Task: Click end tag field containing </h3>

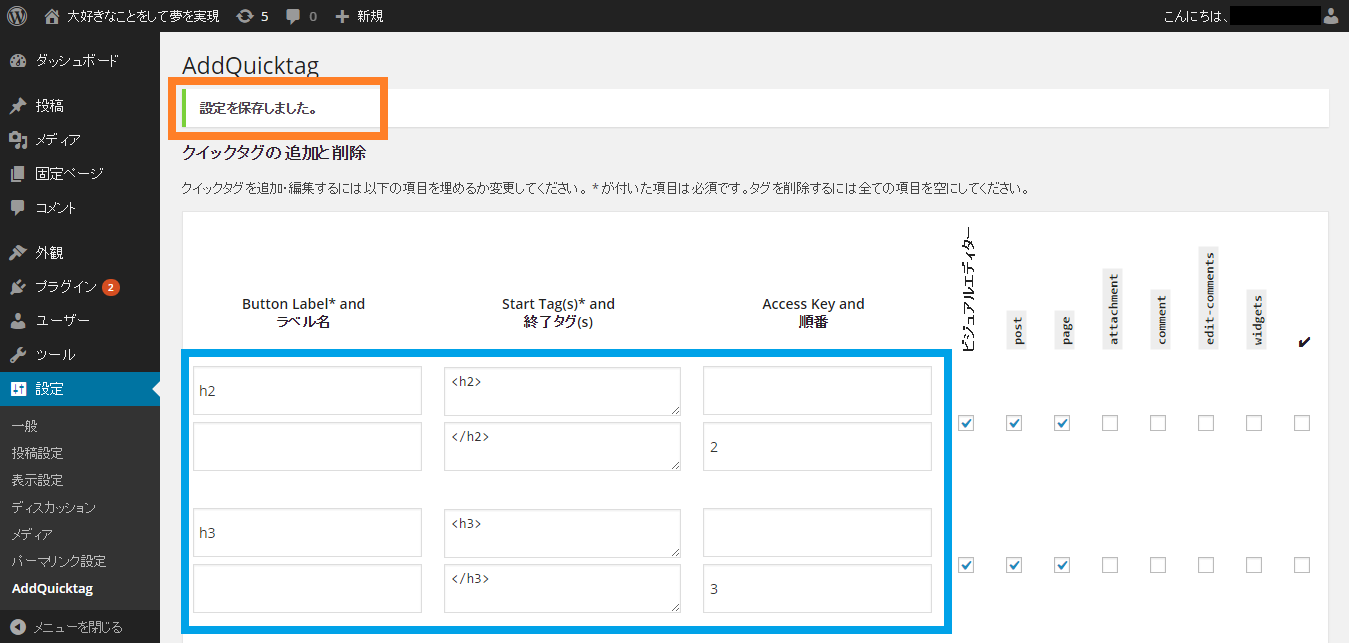Action: click(562, 589)
